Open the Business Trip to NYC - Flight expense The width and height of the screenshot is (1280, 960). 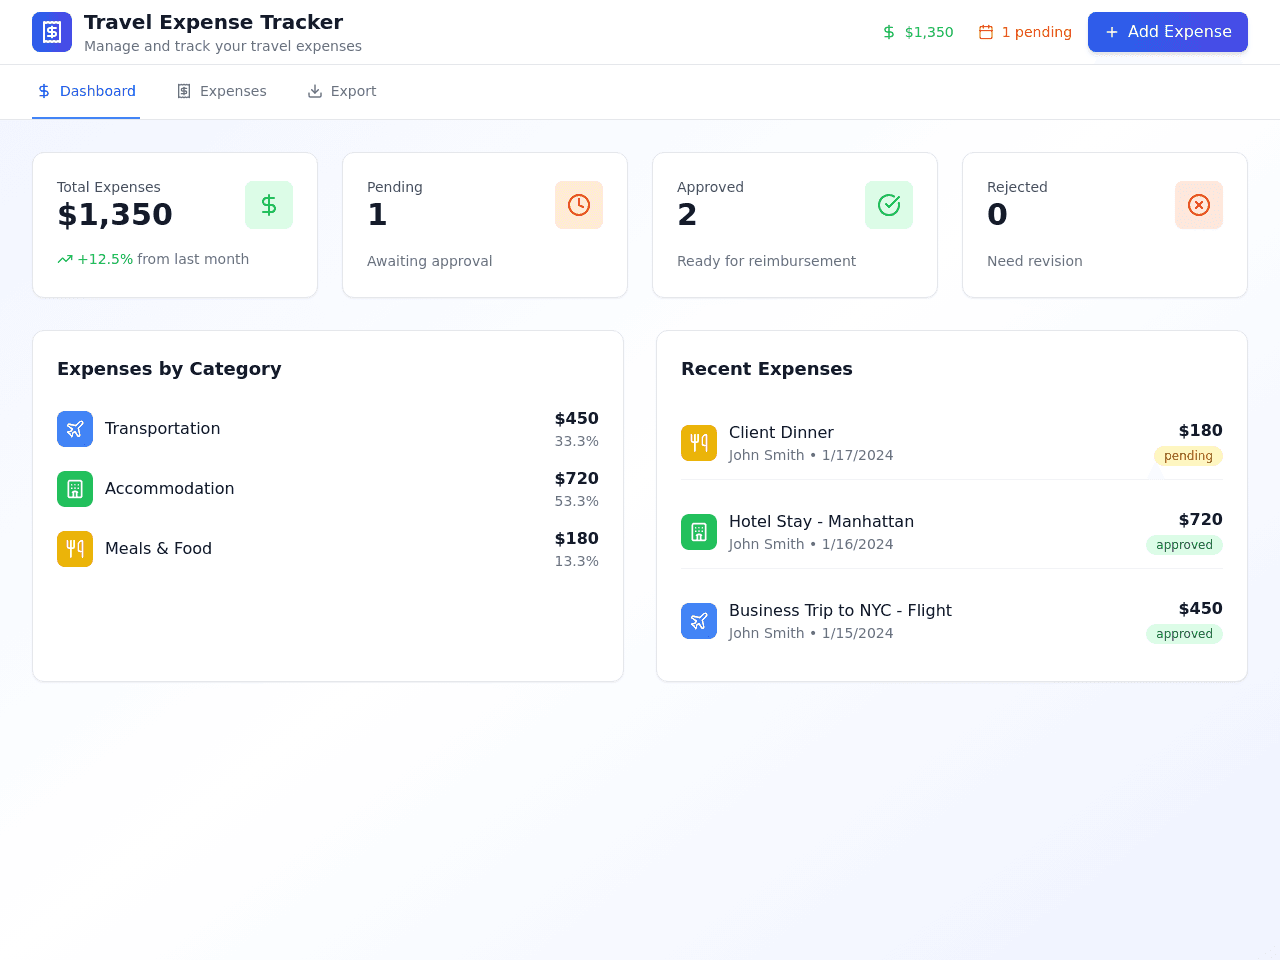pos(952,621)
